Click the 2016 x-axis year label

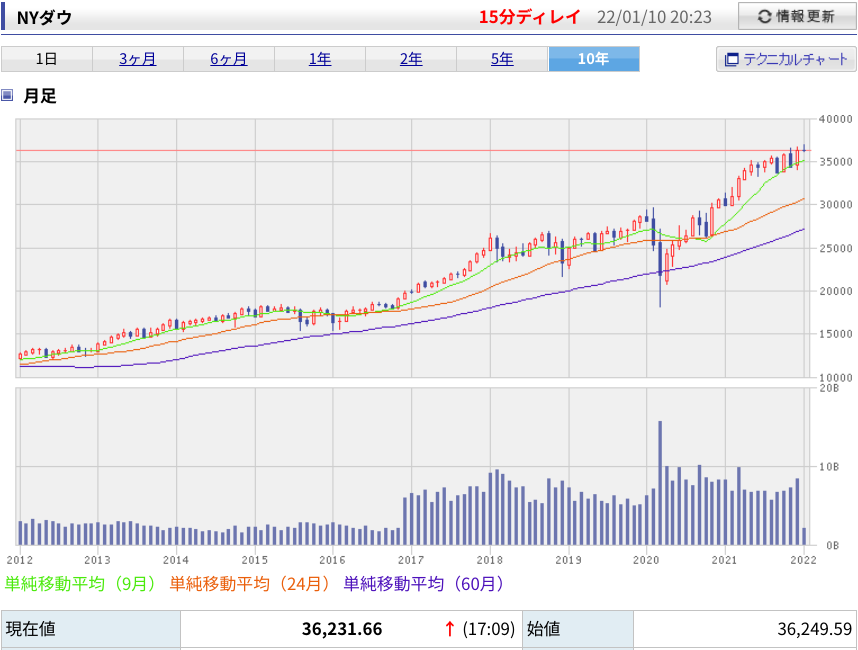coord(332,560)
